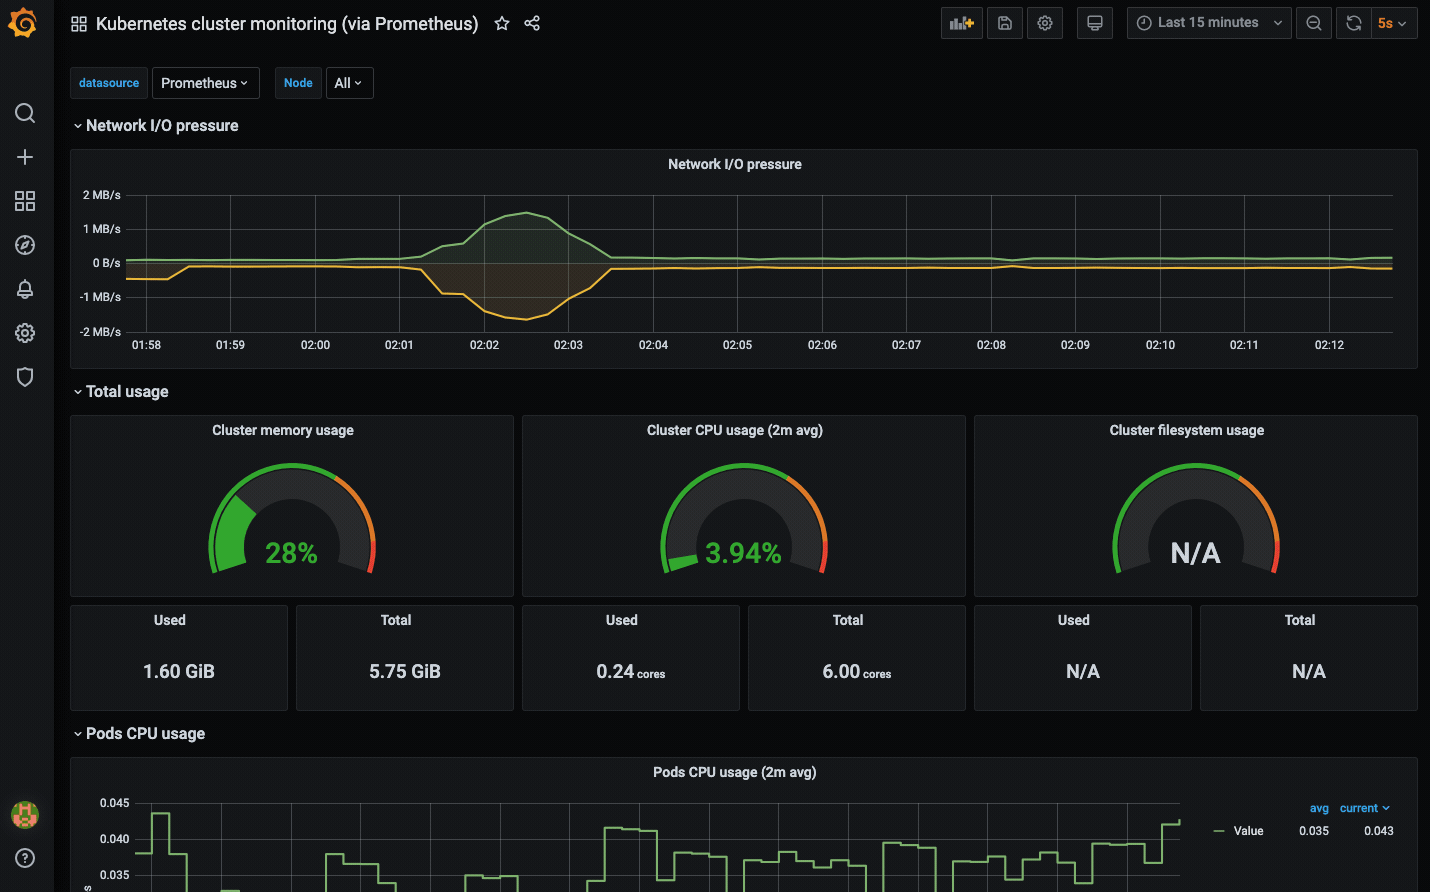1430x892 pixels.
Task: Open the Prometheus datasource dropdown
Action: click(205, 83)
